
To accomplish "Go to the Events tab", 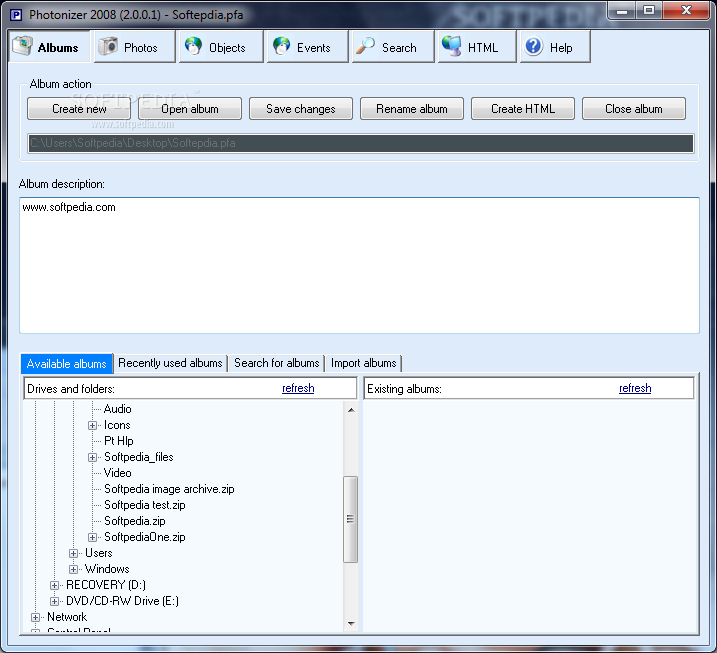I will tap(308, 47).
